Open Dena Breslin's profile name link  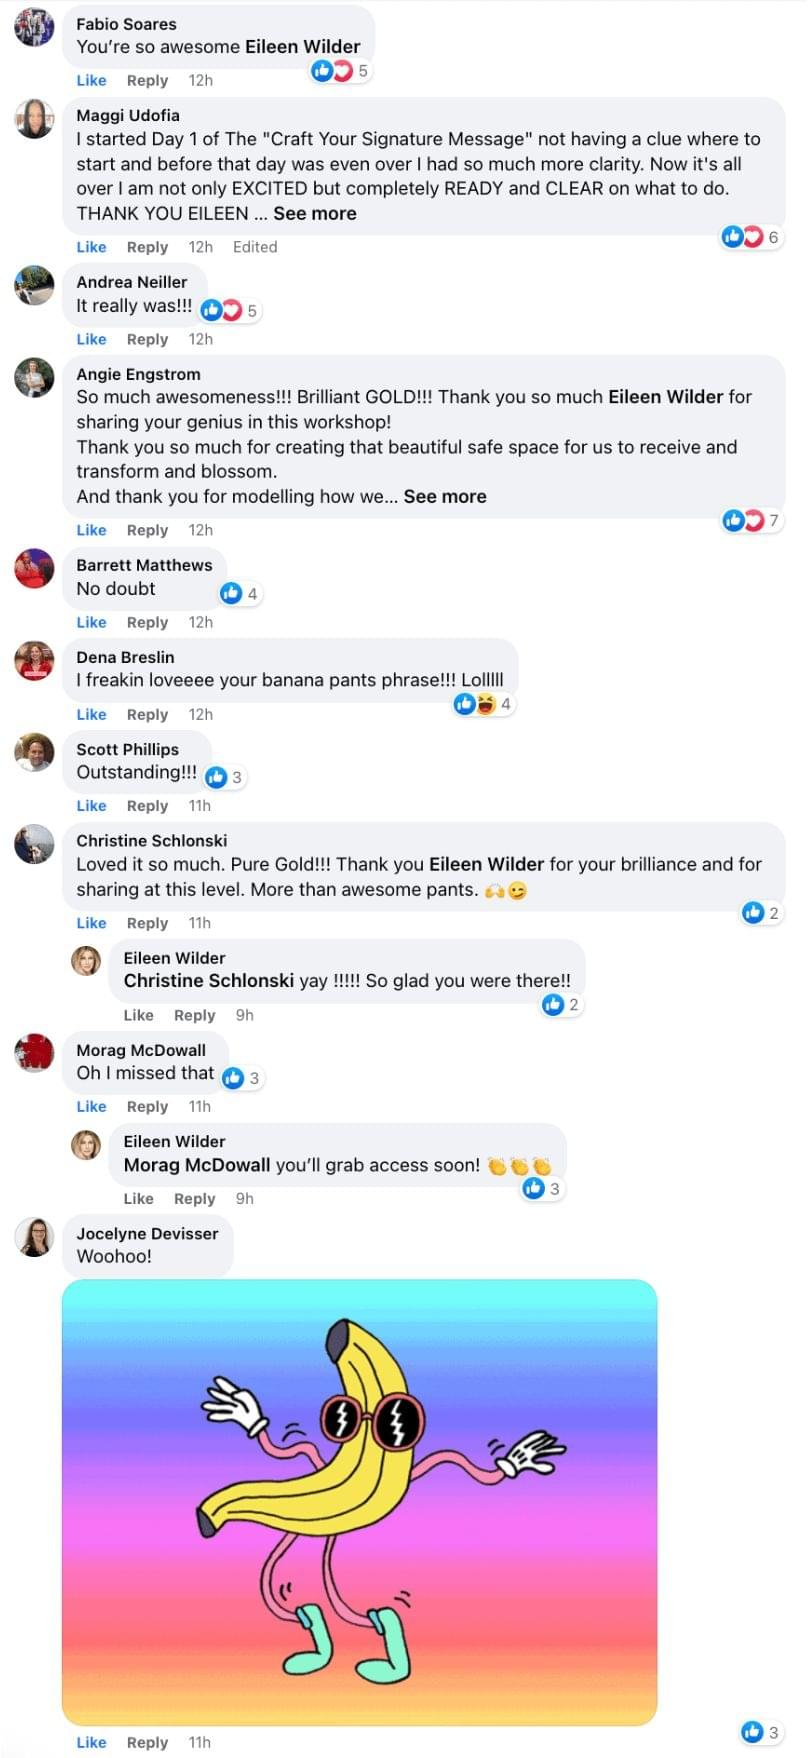[125, 657]
